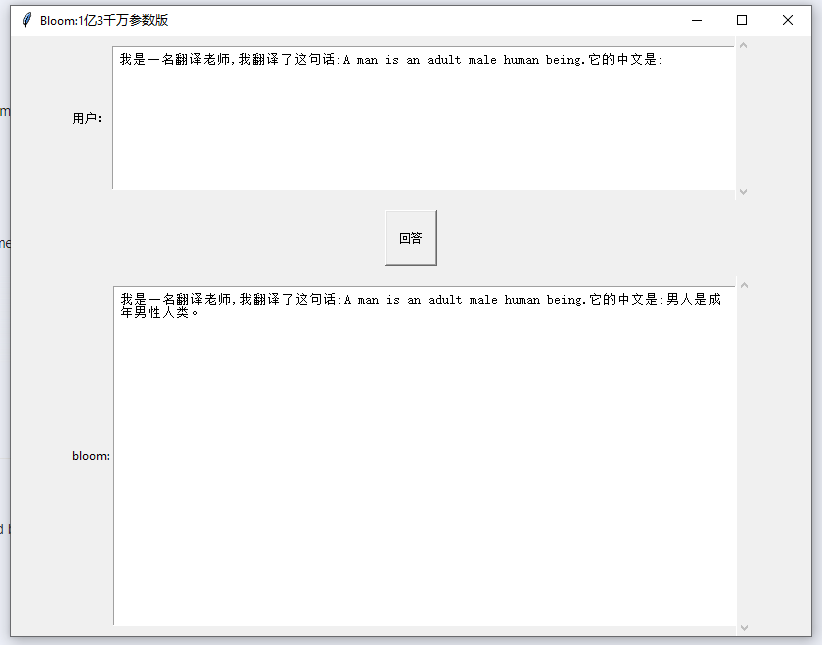Click the feather icon in title bar
Image resolution: width=822 pixels, height=645 pixels.
pos(27,20)
